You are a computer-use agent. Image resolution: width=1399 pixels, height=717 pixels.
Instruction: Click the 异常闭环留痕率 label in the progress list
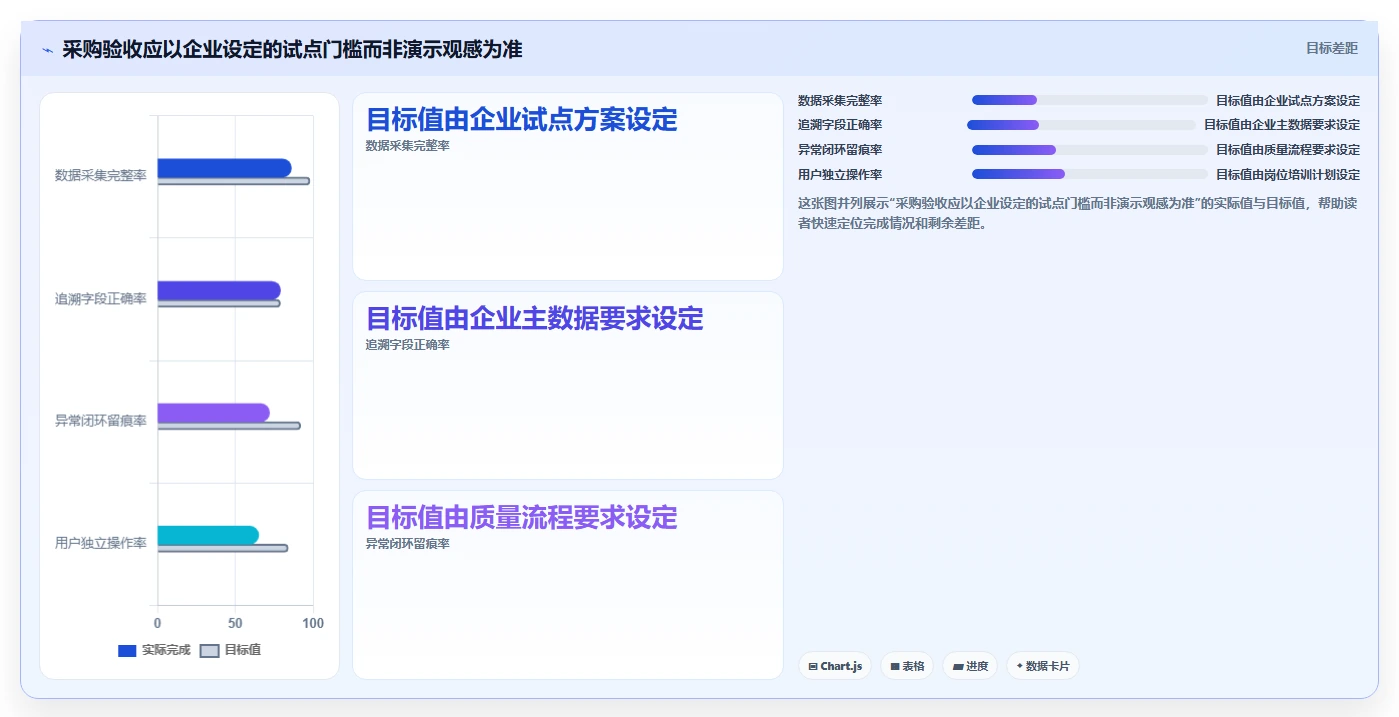pyautogui.click(x=840, y=150)
